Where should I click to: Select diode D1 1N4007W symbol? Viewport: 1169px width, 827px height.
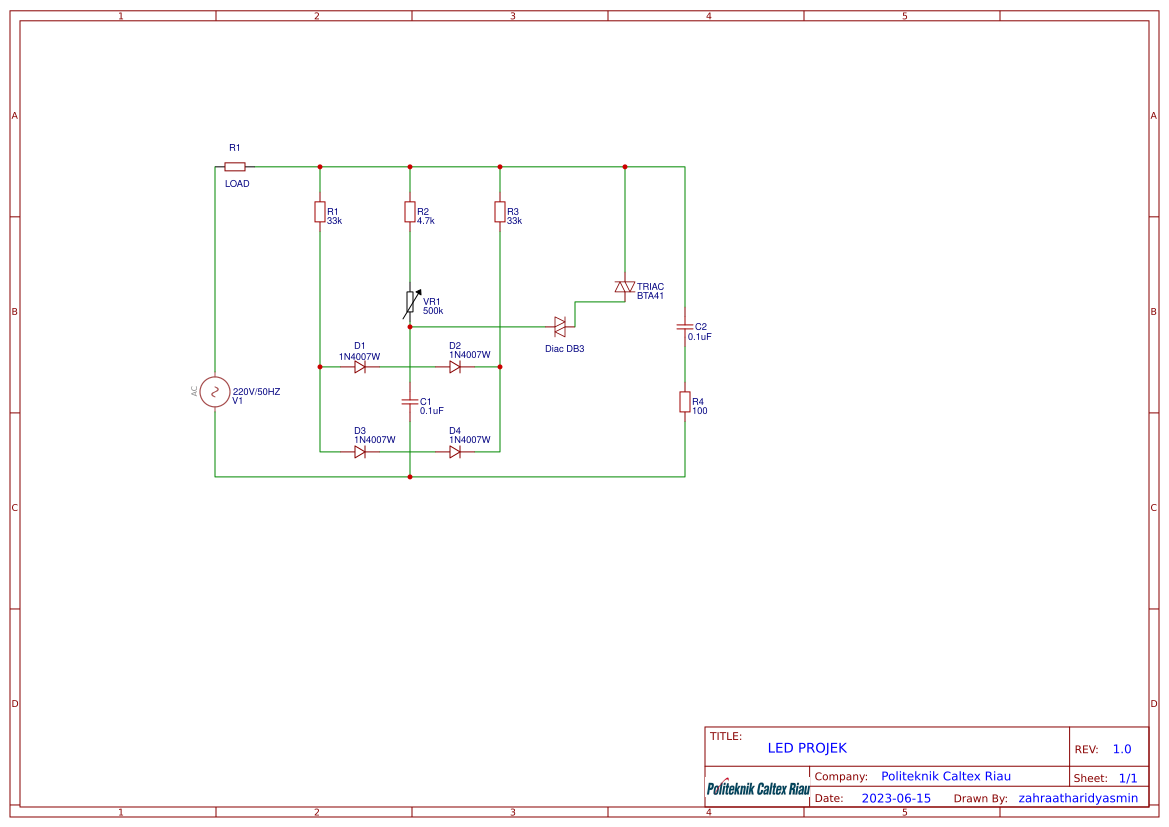(360, 367)
